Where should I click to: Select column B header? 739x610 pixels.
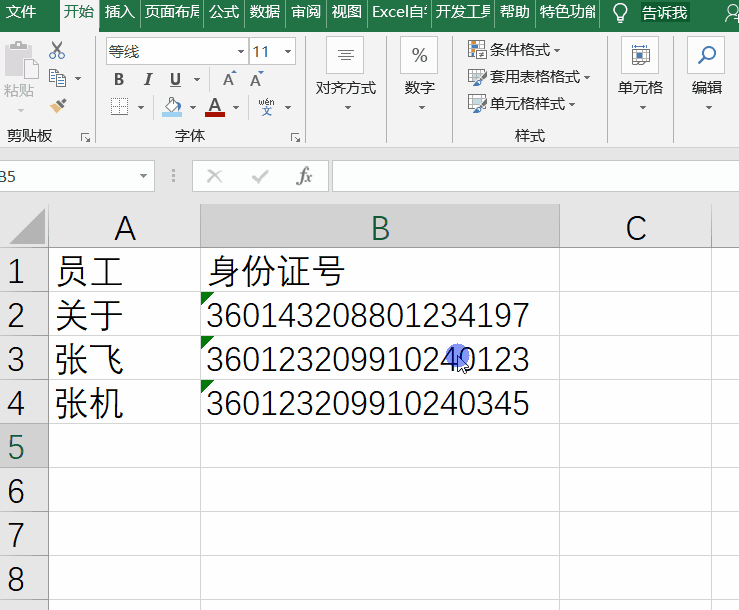tap(380, 227)
